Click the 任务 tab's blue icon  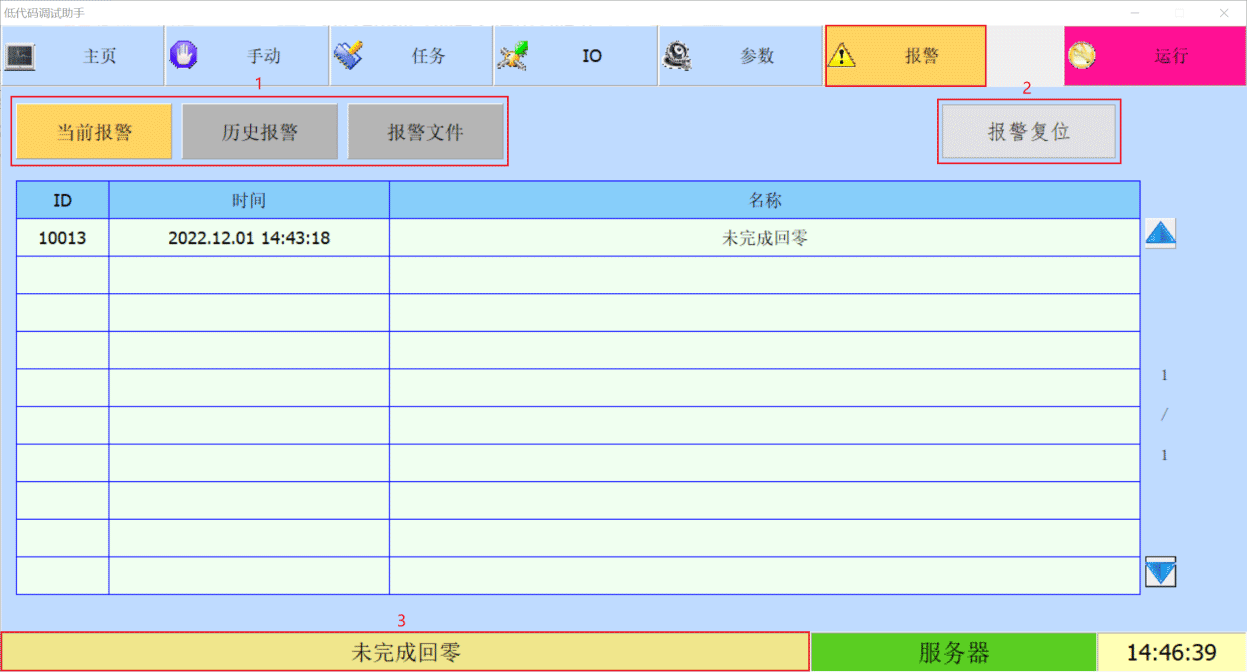click(x=348, y=55)
